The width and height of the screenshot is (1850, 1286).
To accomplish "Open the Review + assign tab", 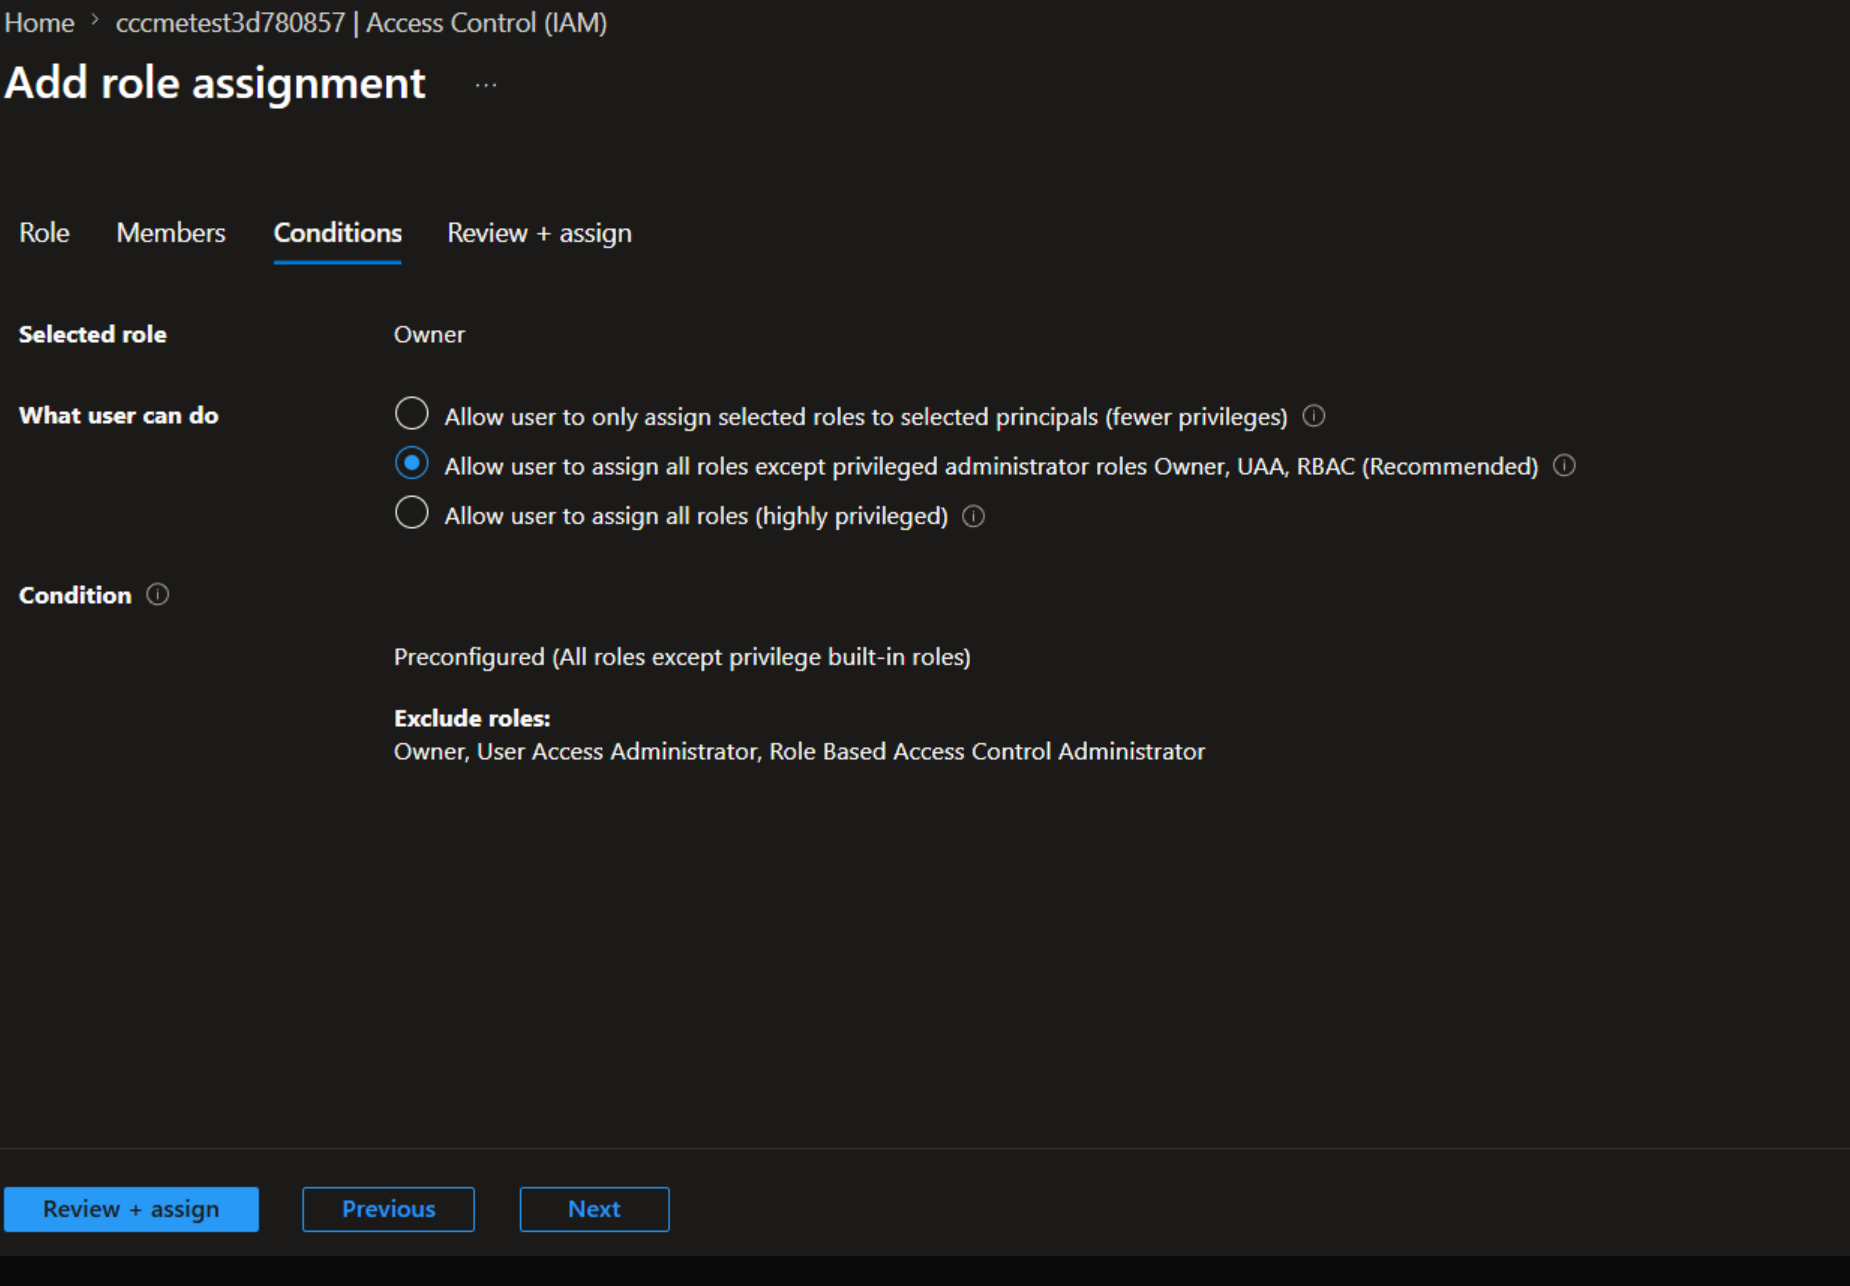I will click(539, 232).
